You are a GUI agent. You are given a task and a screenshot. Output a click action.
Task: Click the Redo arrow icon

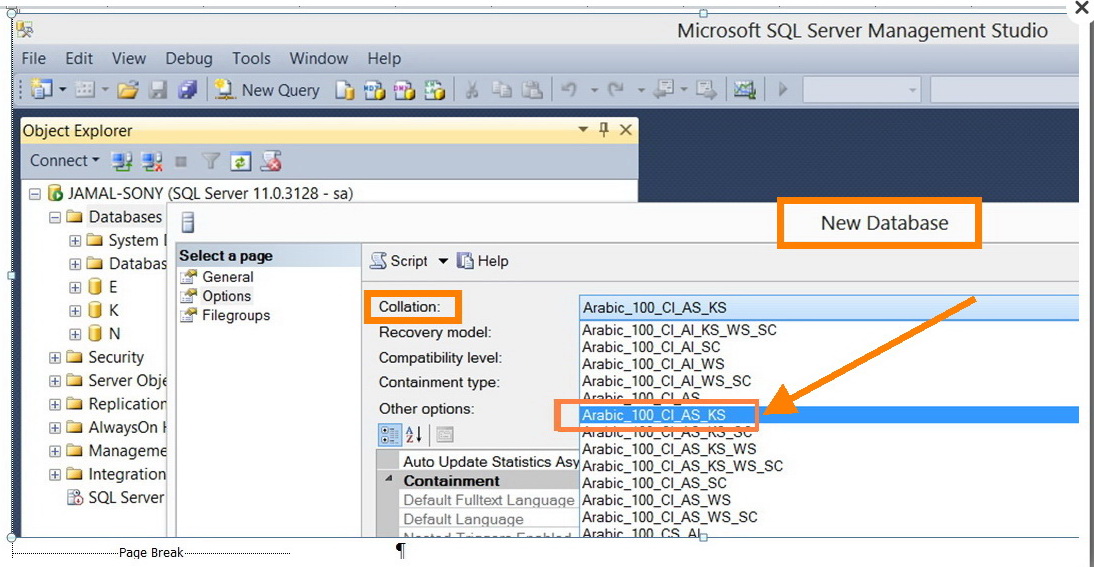[616, 89]
